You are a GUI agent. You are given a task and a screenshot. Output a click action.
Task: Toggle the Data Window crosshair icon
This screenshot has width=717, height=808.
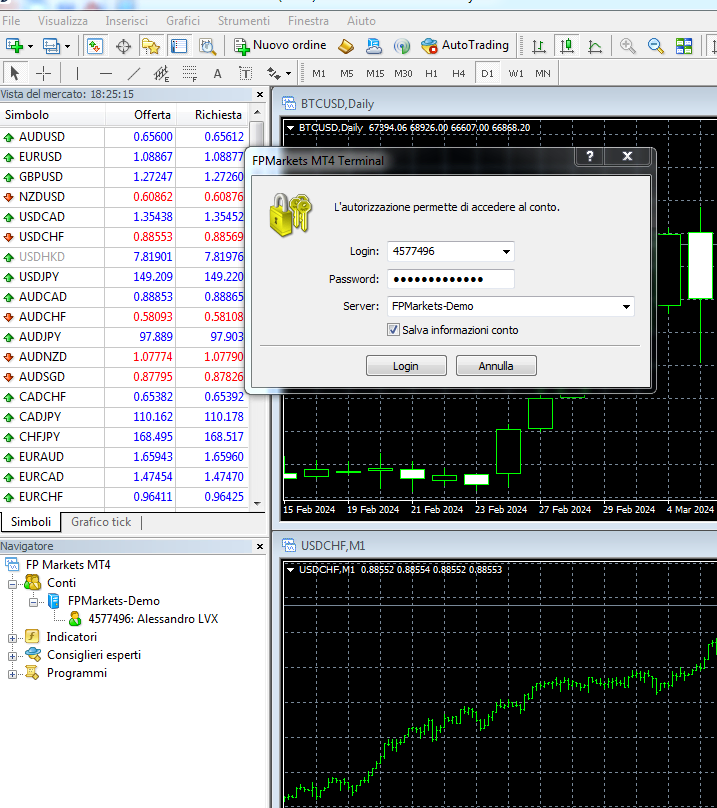(x=124, y=46)
